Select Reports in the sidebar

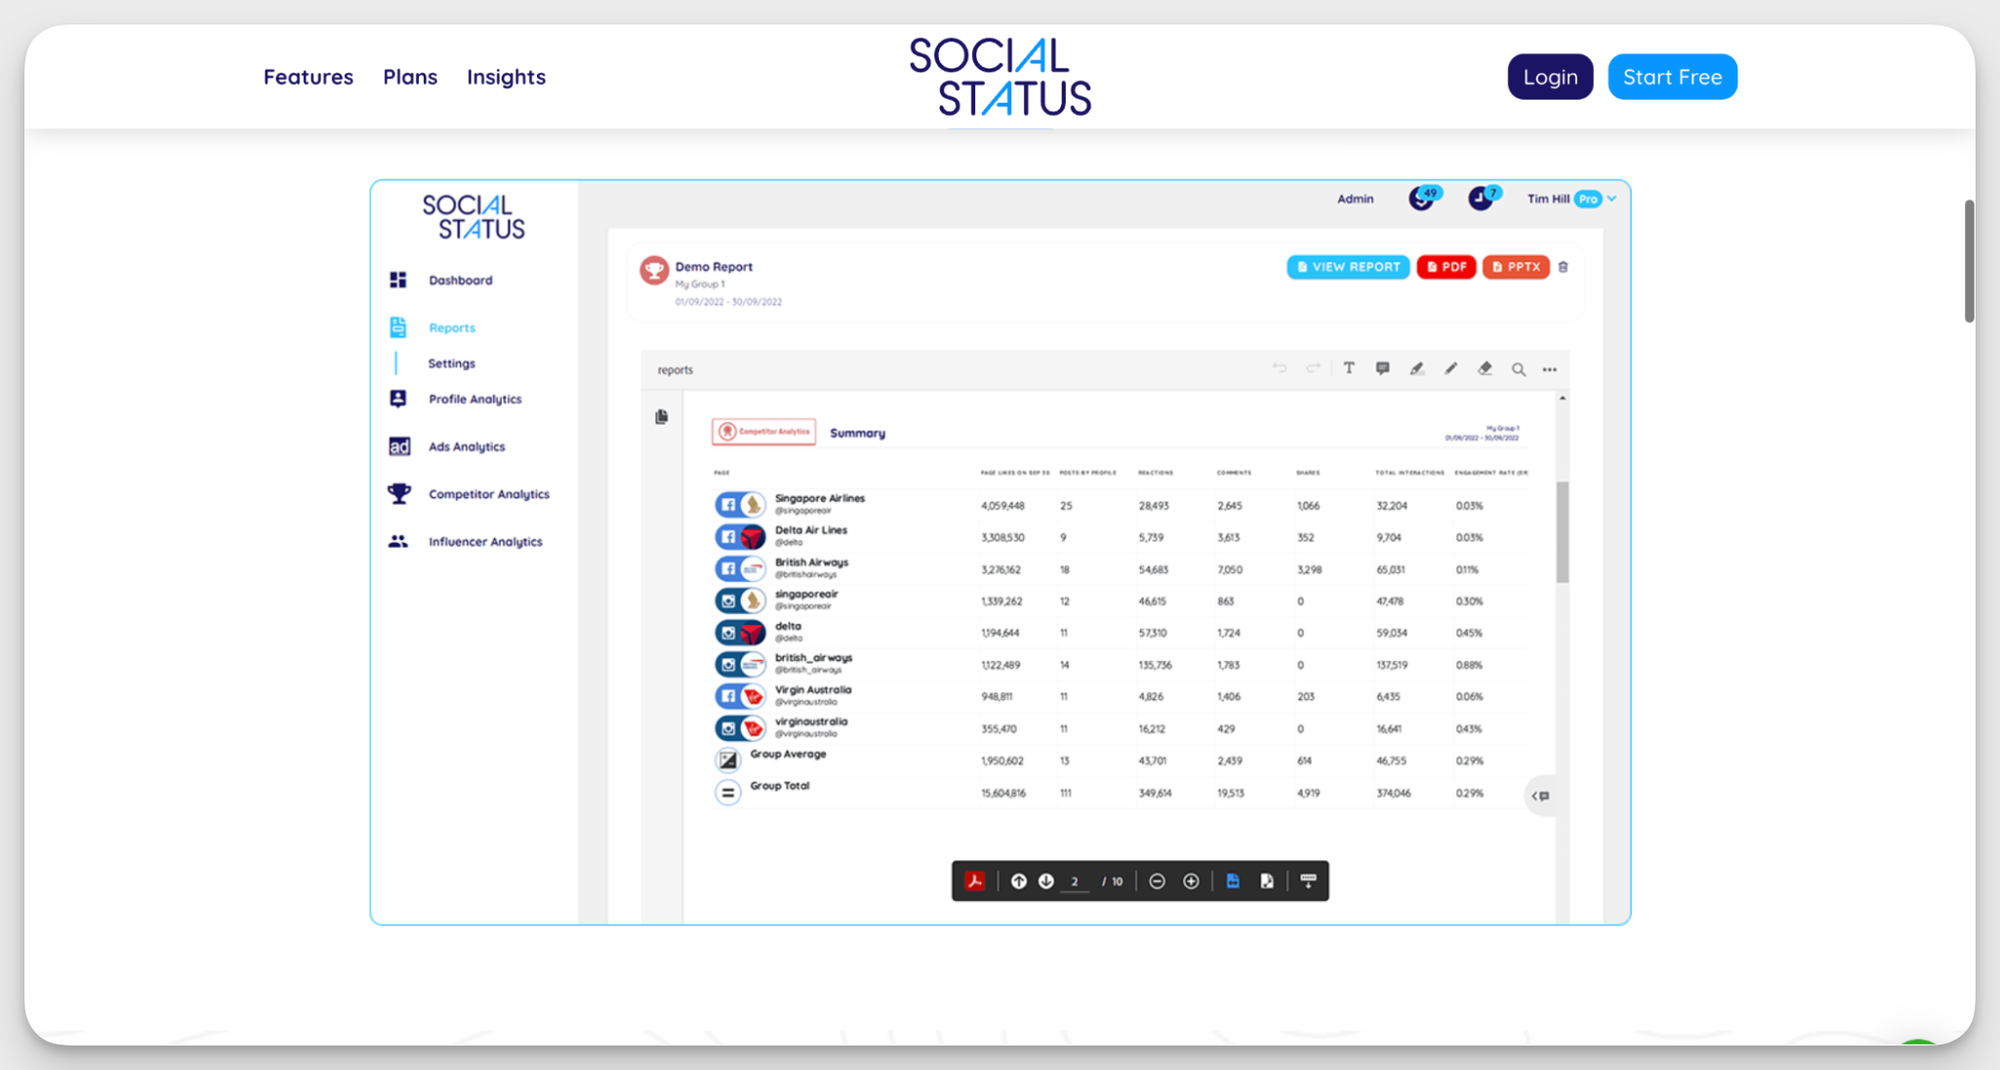click(452, 328)
